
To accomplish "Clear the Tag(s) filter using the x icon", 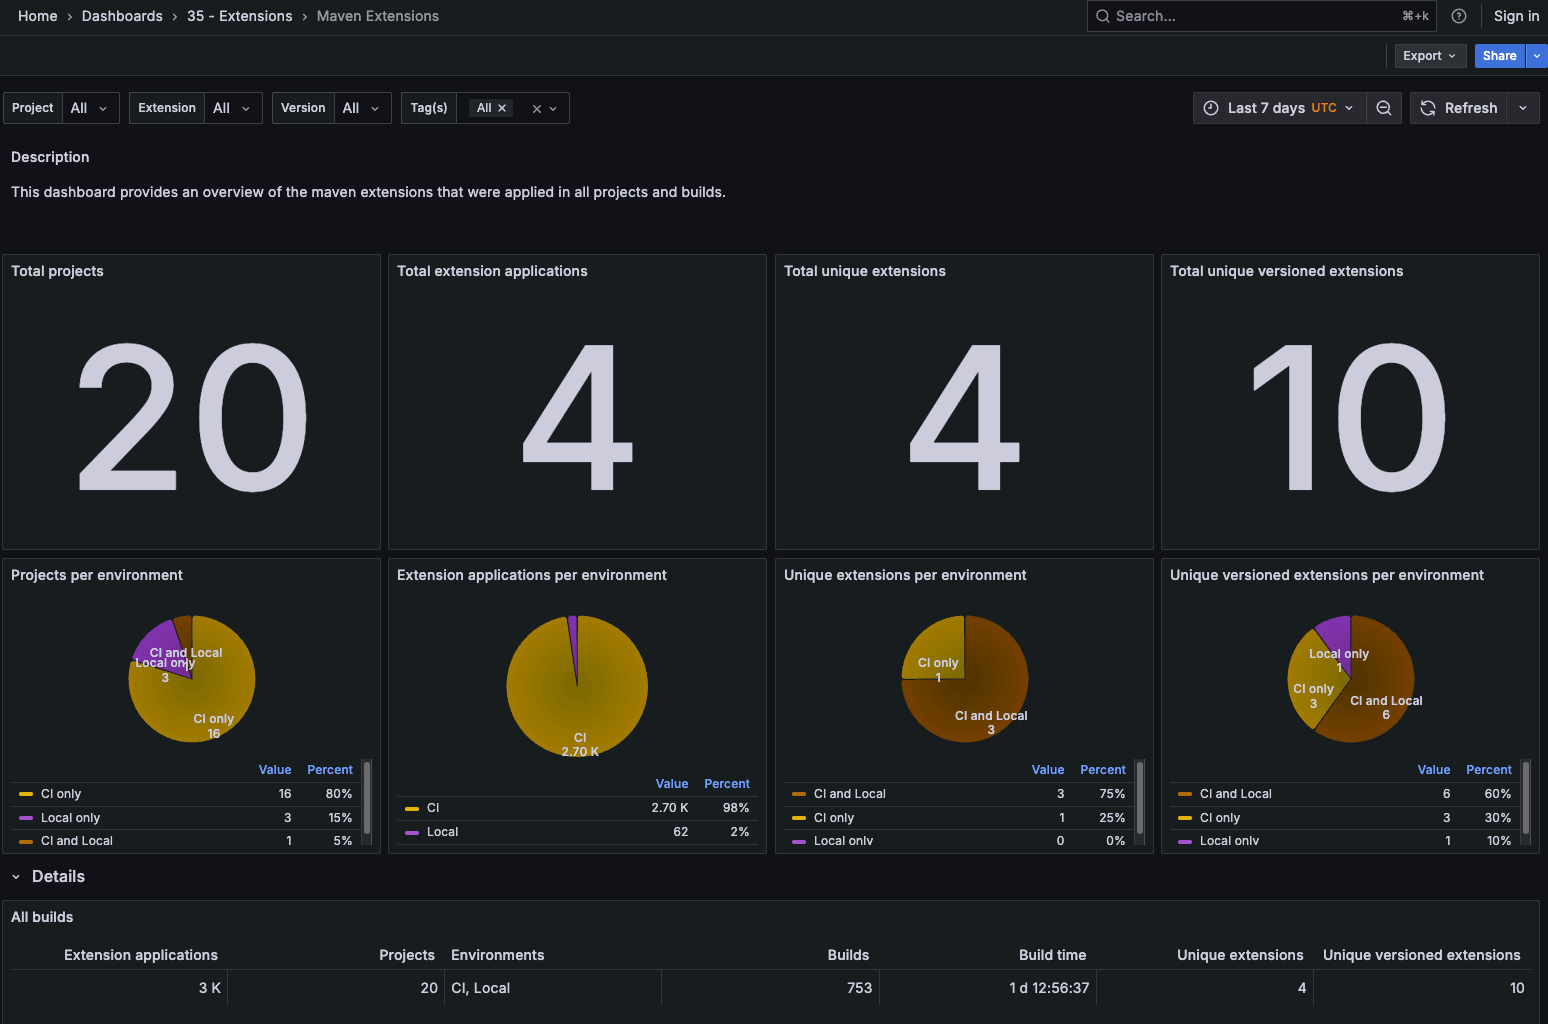I will [x=536, y=107].
